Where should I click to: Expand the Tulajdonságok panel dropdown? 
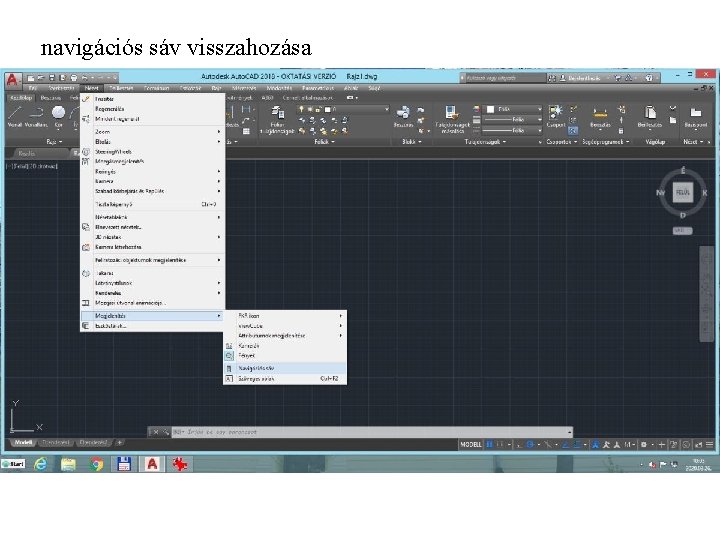coord(485,142)
